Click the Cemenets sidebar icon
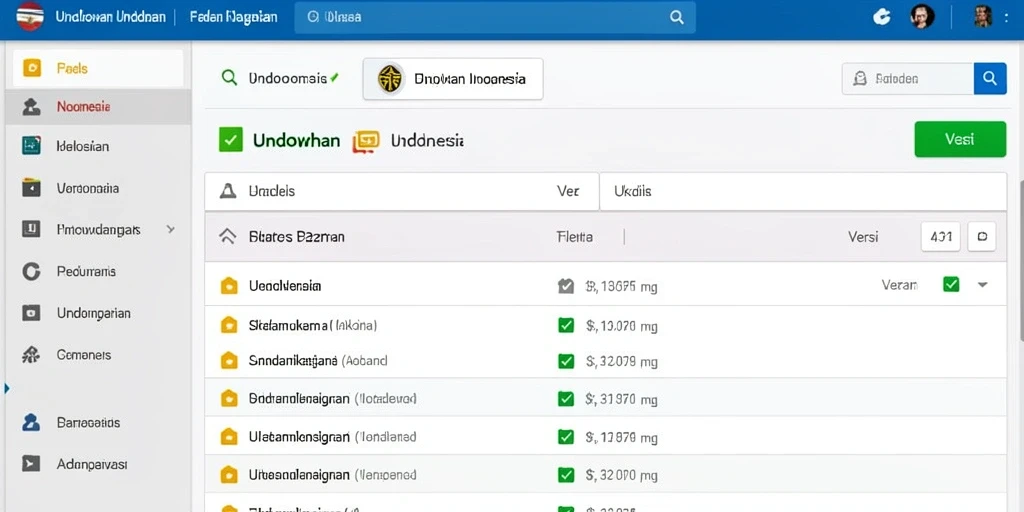Viewport: 1024px width, 512px height. point(31,355)
